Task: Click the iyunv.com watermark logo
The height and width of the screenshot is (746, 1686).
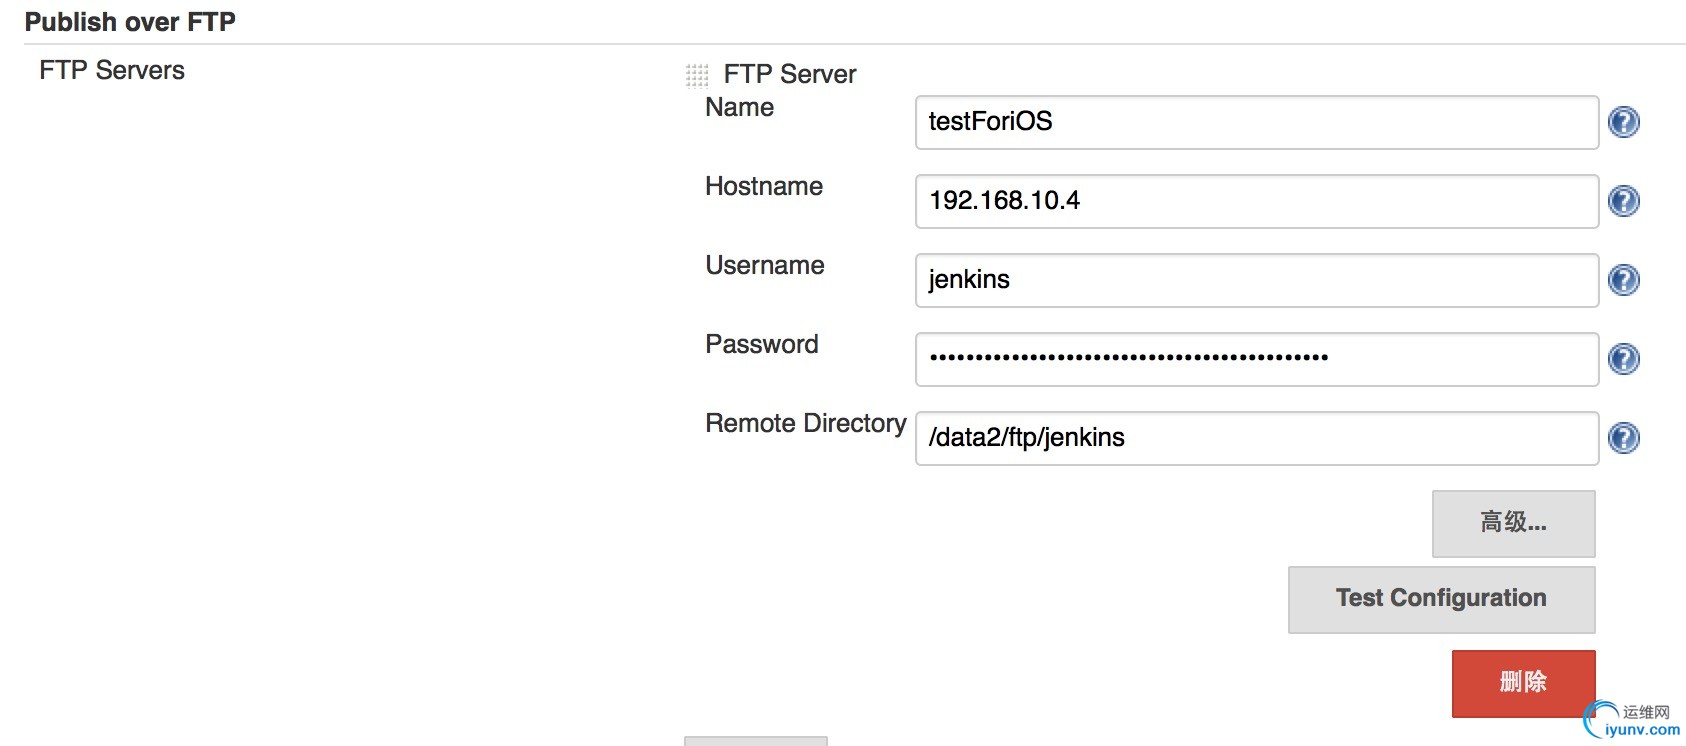Action: coord(1632,721)
